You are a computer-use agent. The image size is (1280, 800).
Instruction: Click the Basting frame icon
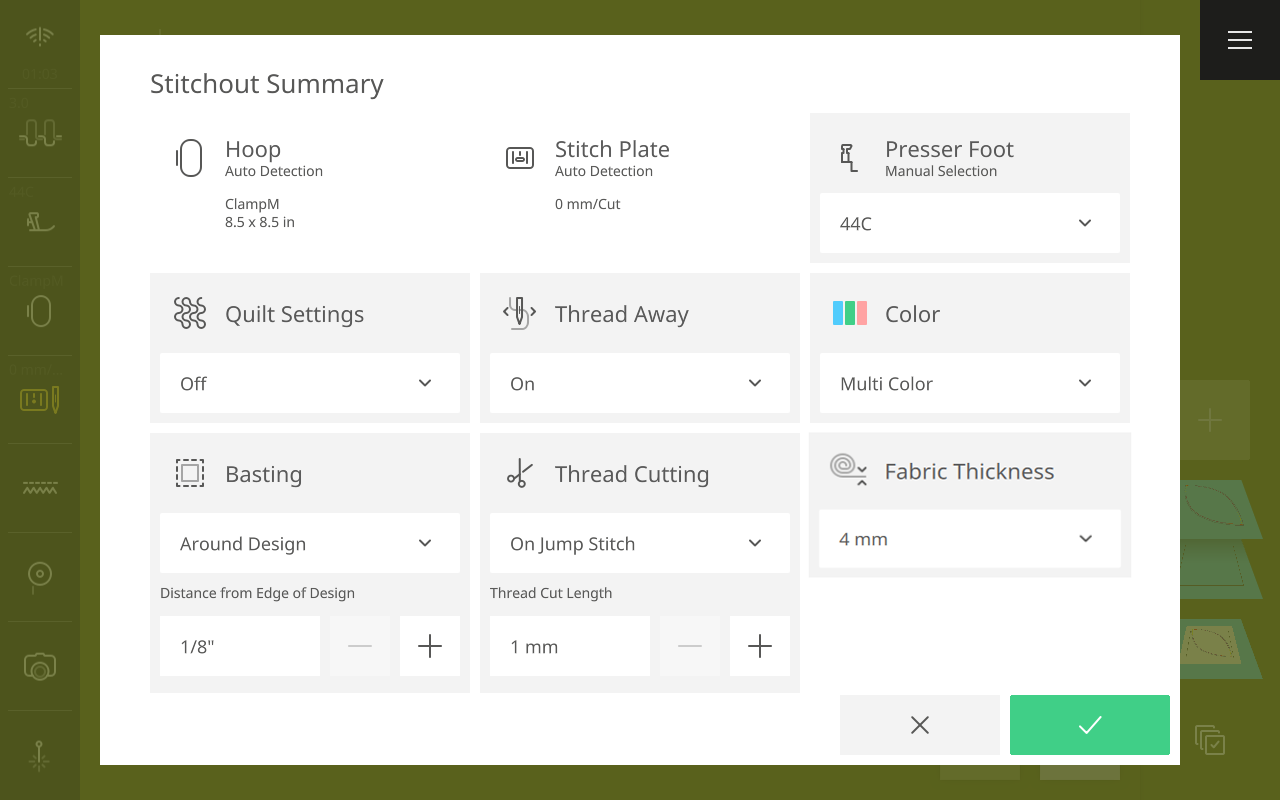point(190,474)
